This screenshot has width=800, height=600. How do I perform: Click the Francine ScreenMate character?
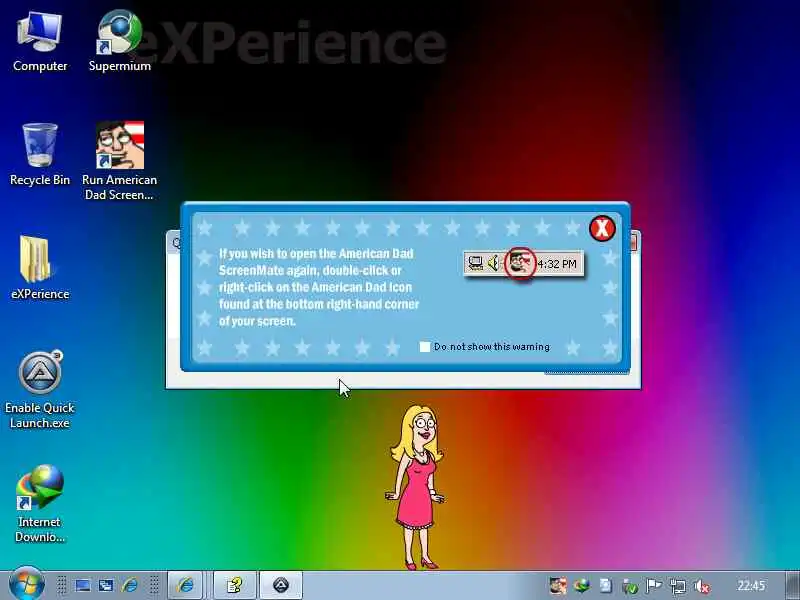416,487
